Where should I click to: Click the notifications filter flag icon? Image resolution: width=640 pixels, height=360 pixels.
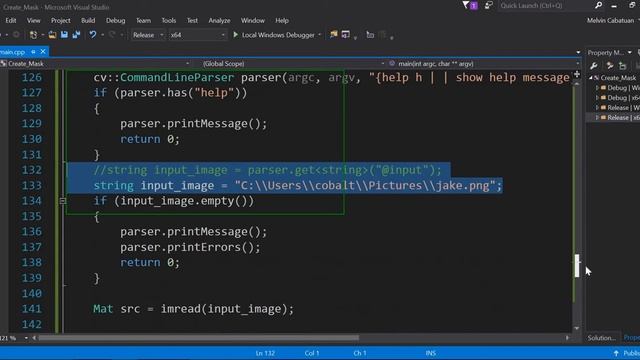(466, 5)
